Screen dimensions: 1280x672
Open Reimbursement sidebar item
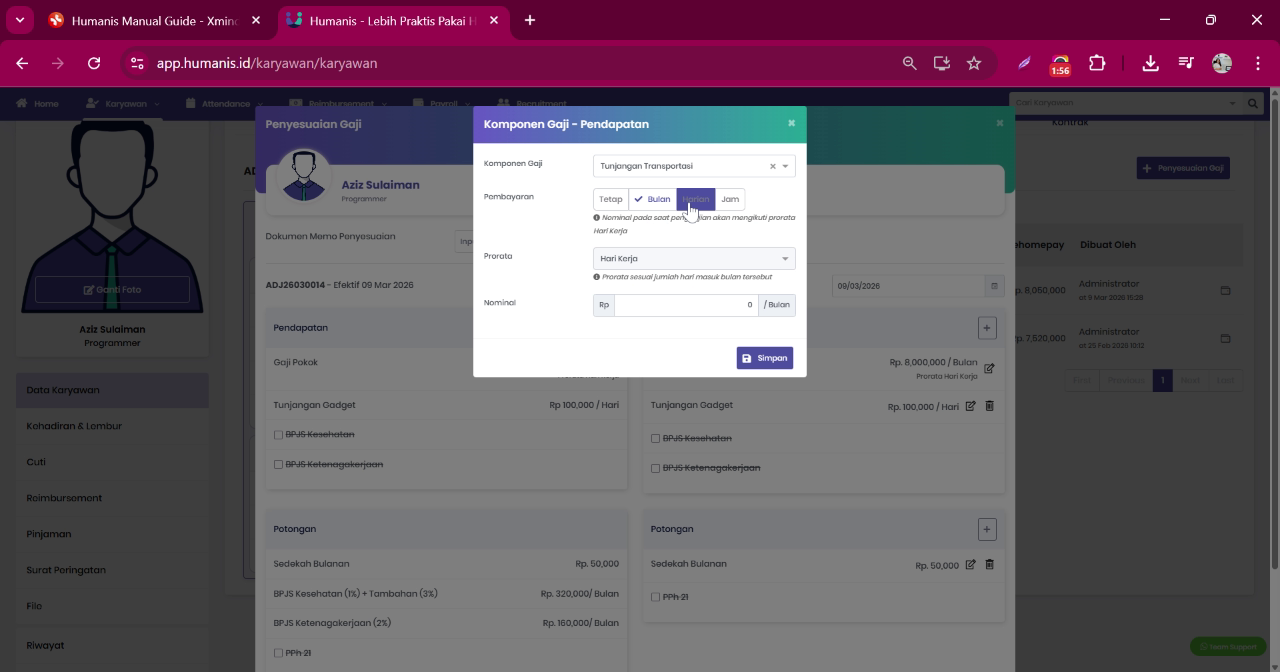[x=112, y=498]
